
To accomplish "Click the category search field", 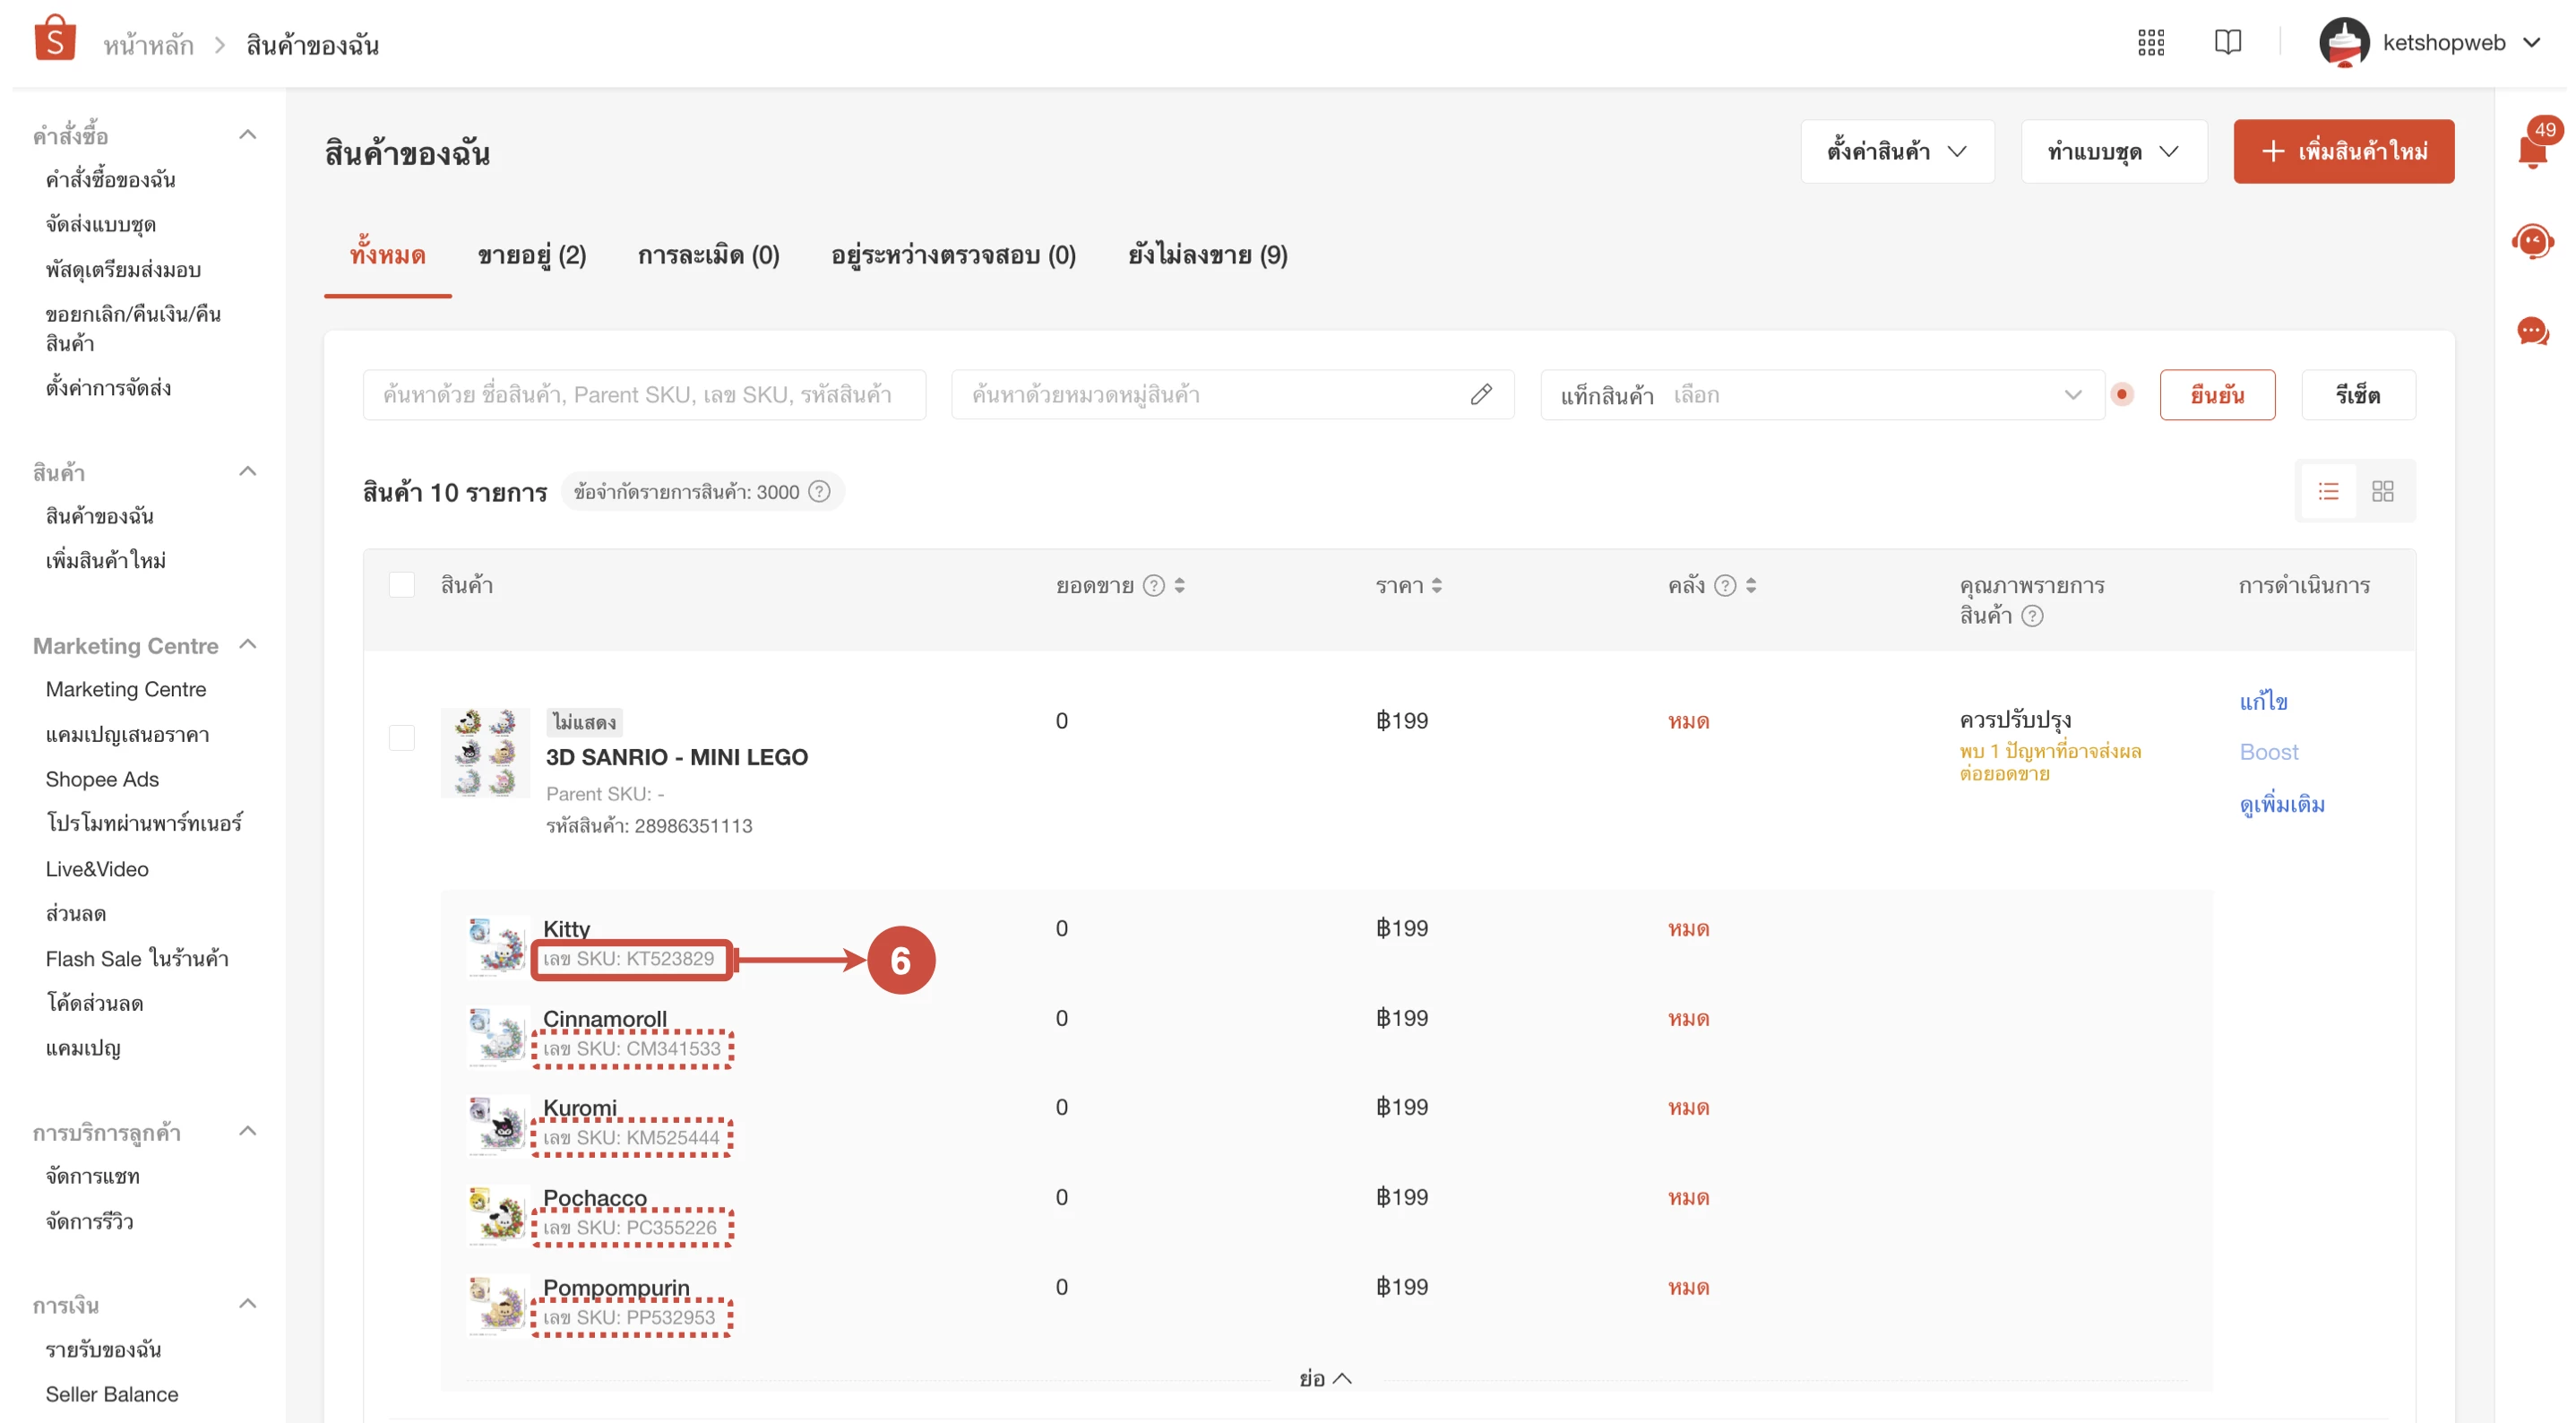I will point(1232,395).
